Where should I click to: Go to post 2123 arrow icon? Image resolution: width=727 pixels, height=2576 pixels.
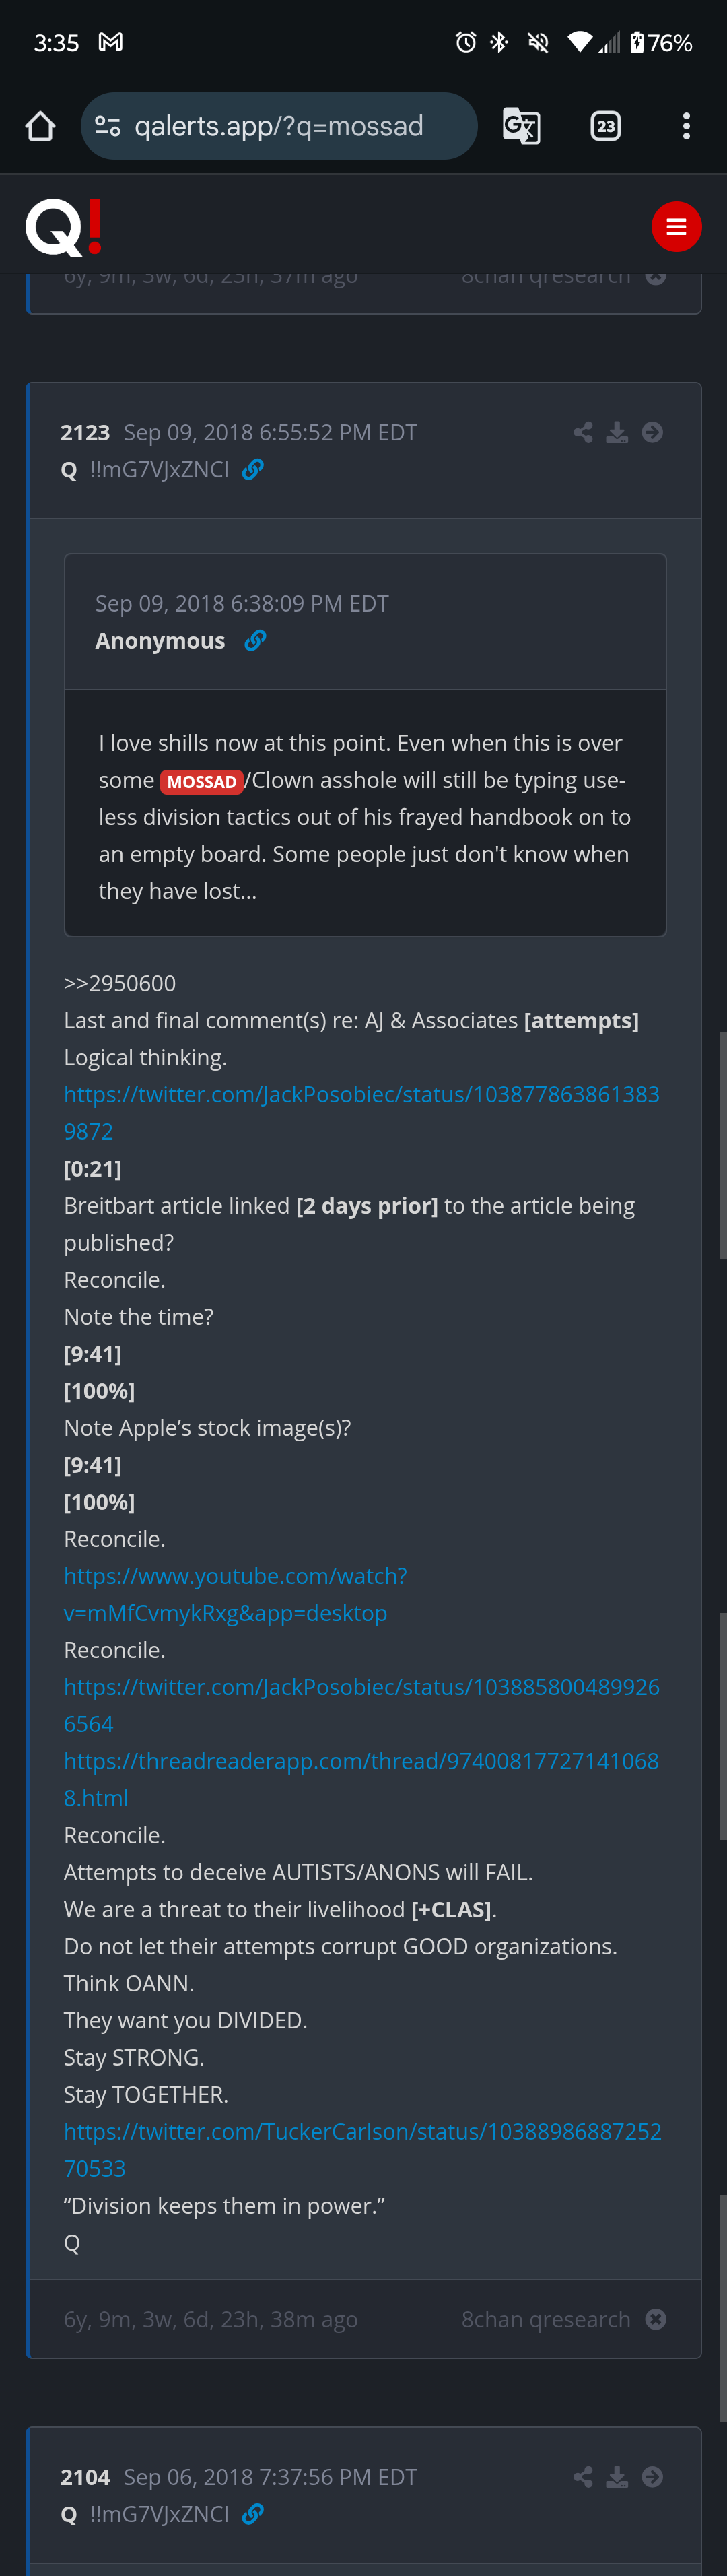coord(652,432)
